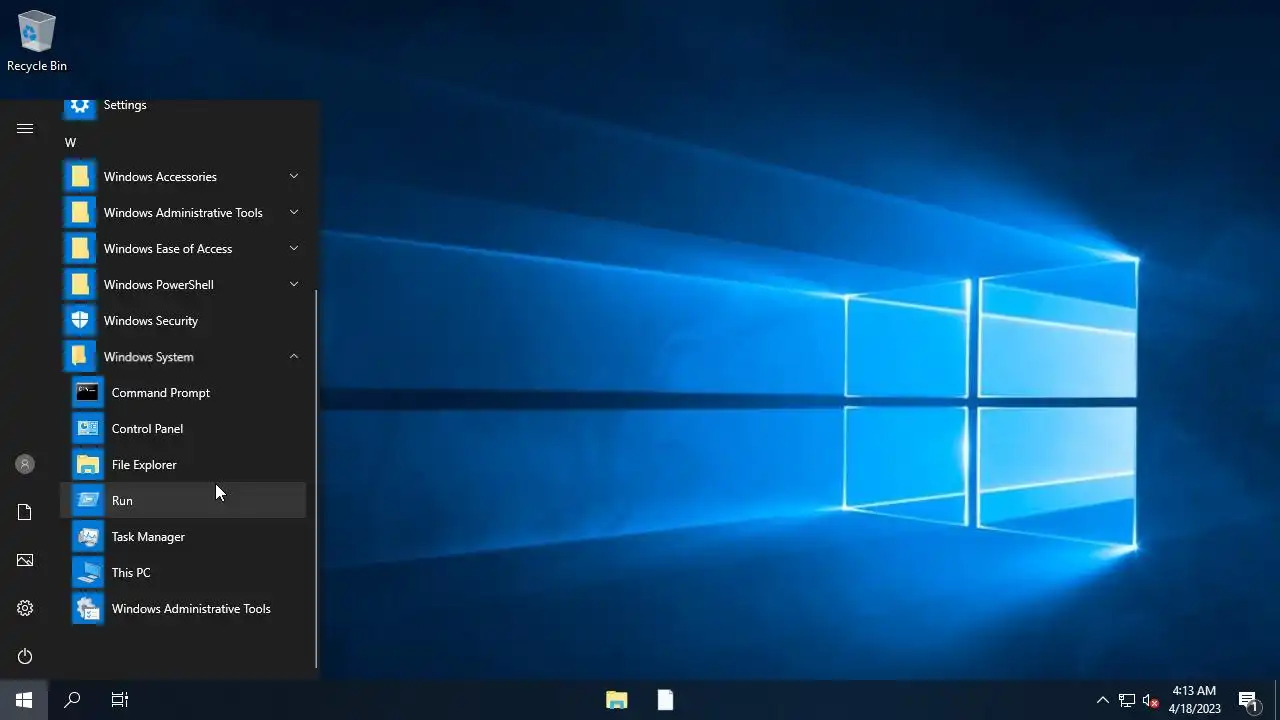This screenshot has height=720, width=1280.
Task: Select the "Command Prompt" label
Action: coord(161,393)
